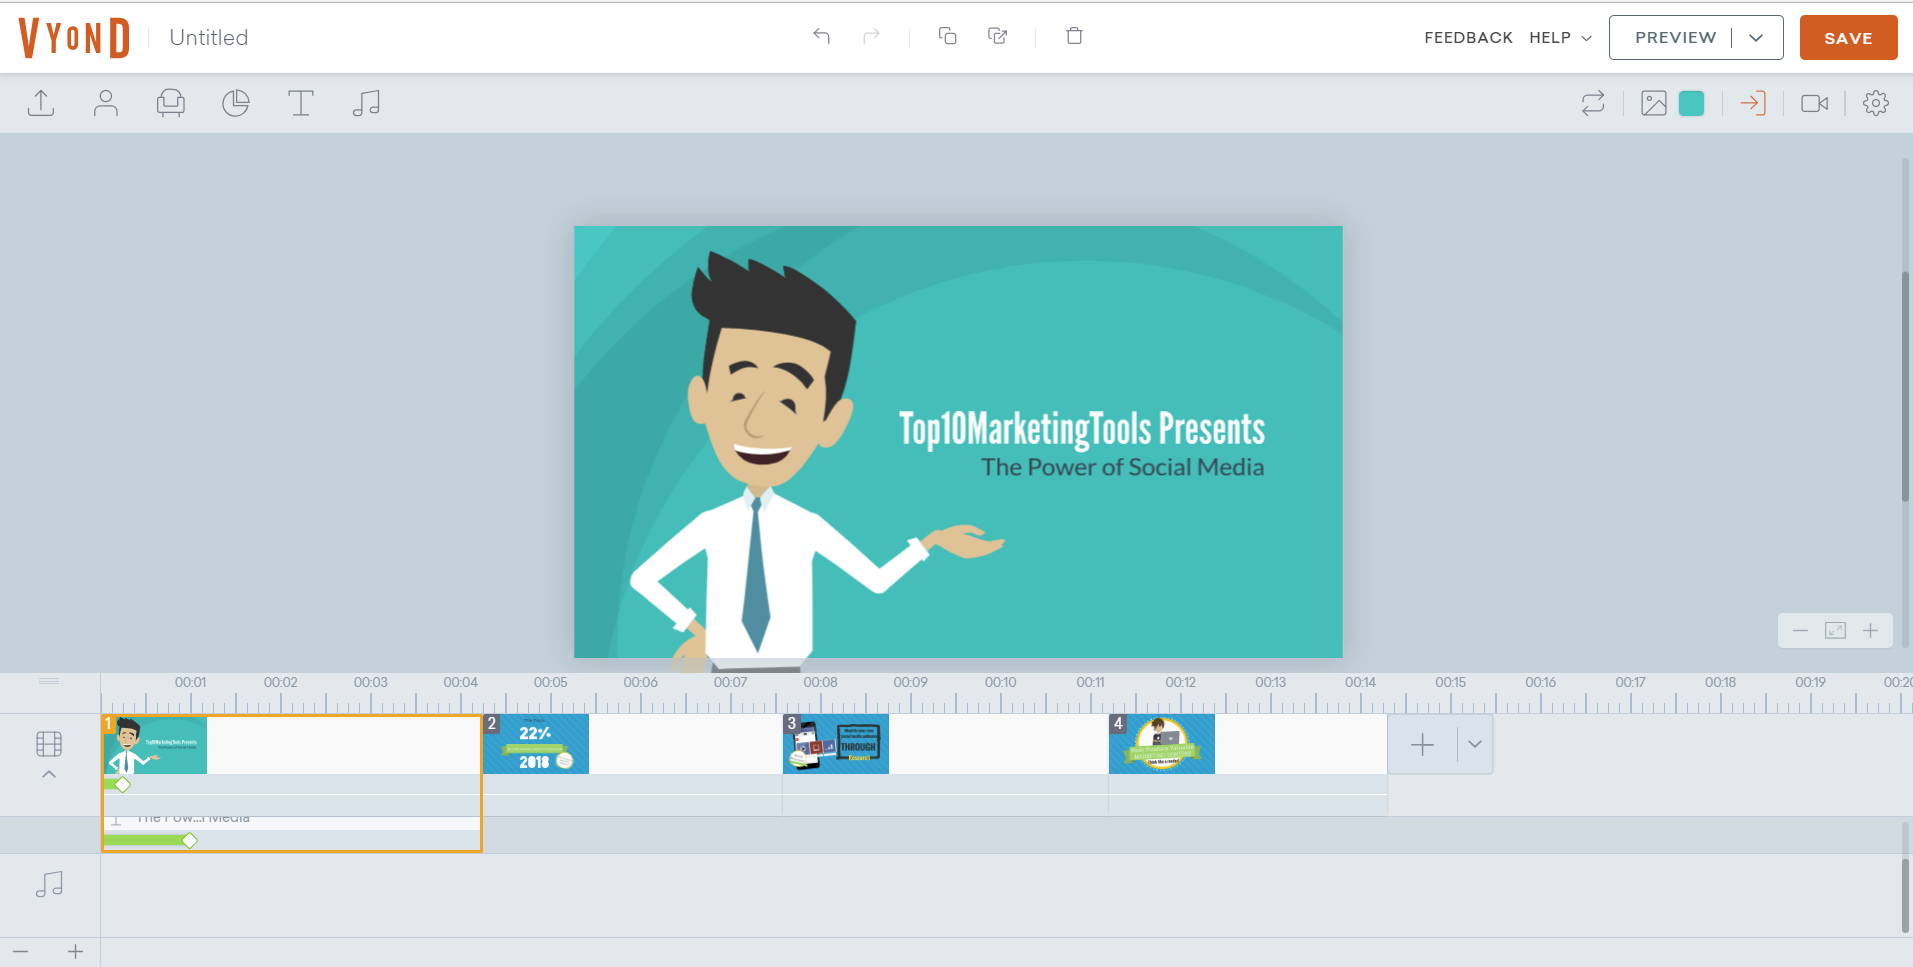Viewport: 1913px width, 967px height.
Task: Open the Text library
Action: tap(301, 103)
